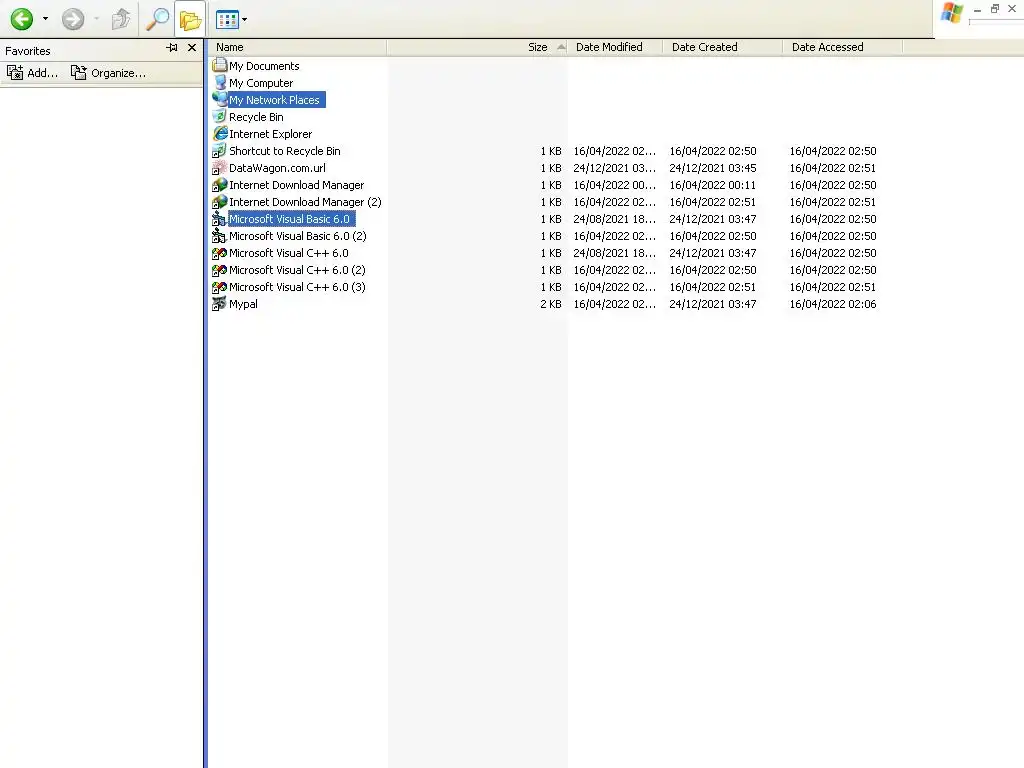Viewport: 1024px width, 768px height.
Task: Select the Microsoft Visual C++ 6.0 (2) icon
Action: (x=220, y=269)
